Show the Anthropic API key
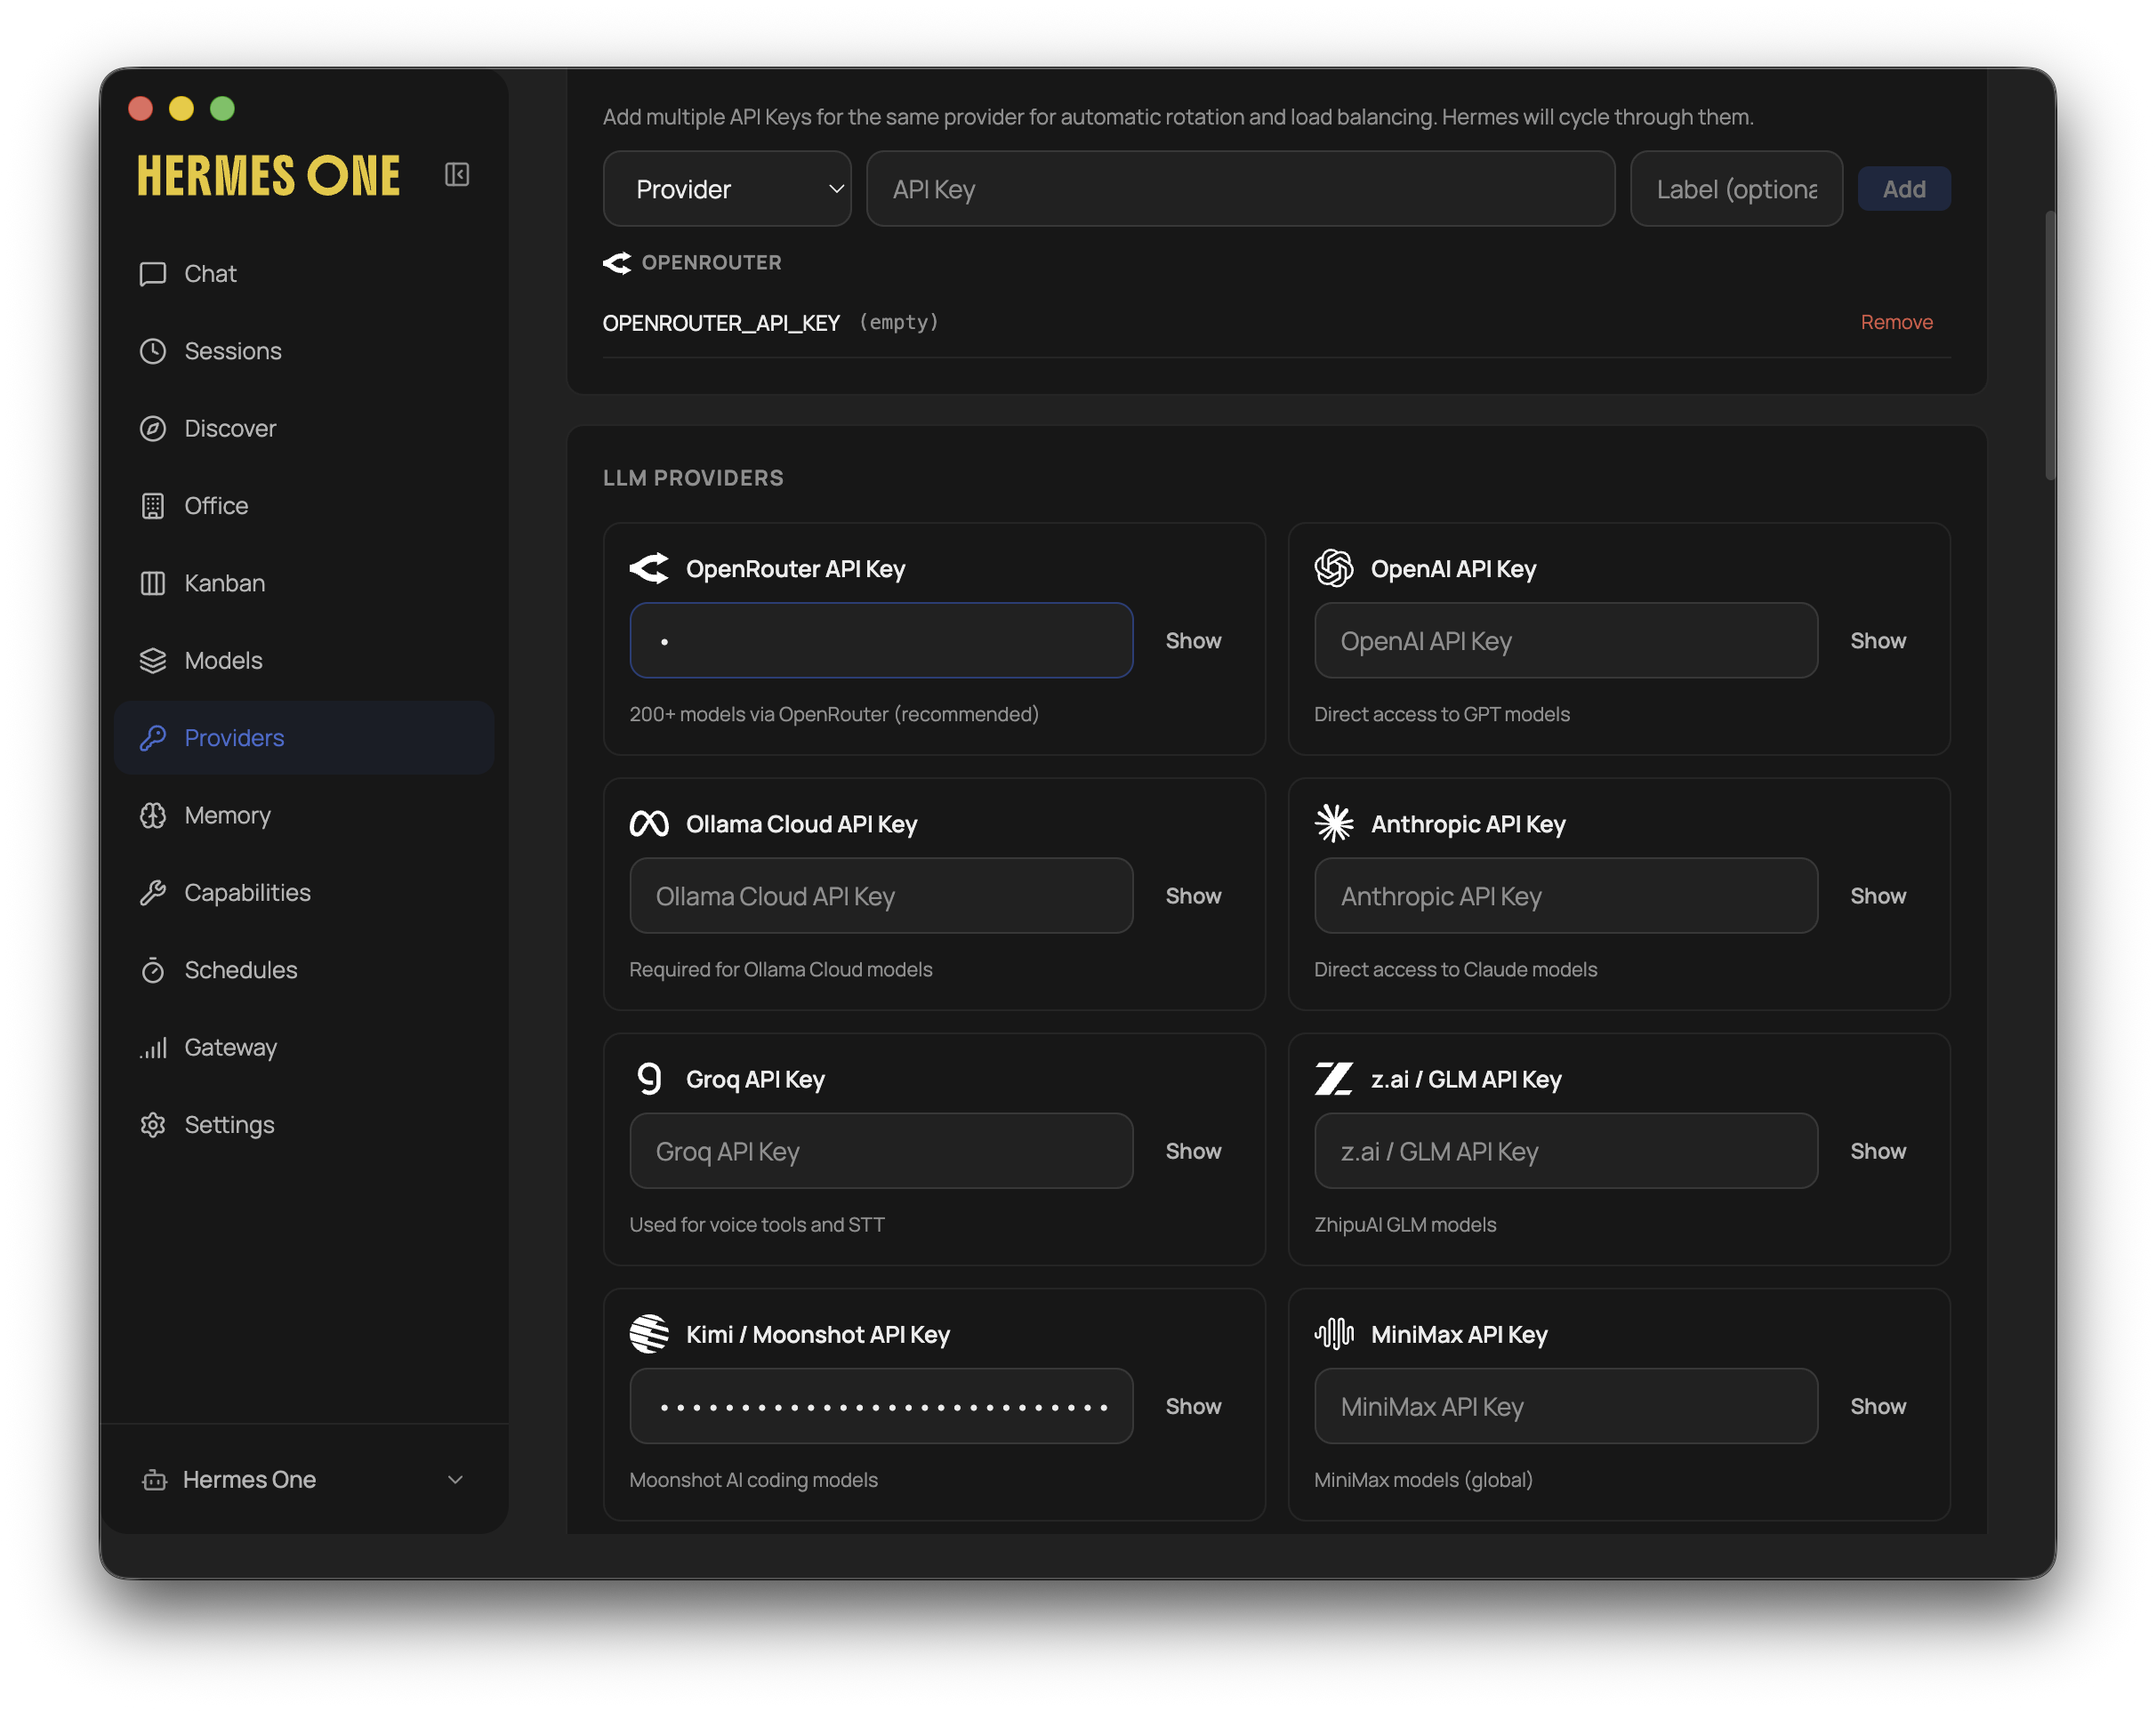The width and height of the screenshot is (2156, 1711). coord(1878,896)
